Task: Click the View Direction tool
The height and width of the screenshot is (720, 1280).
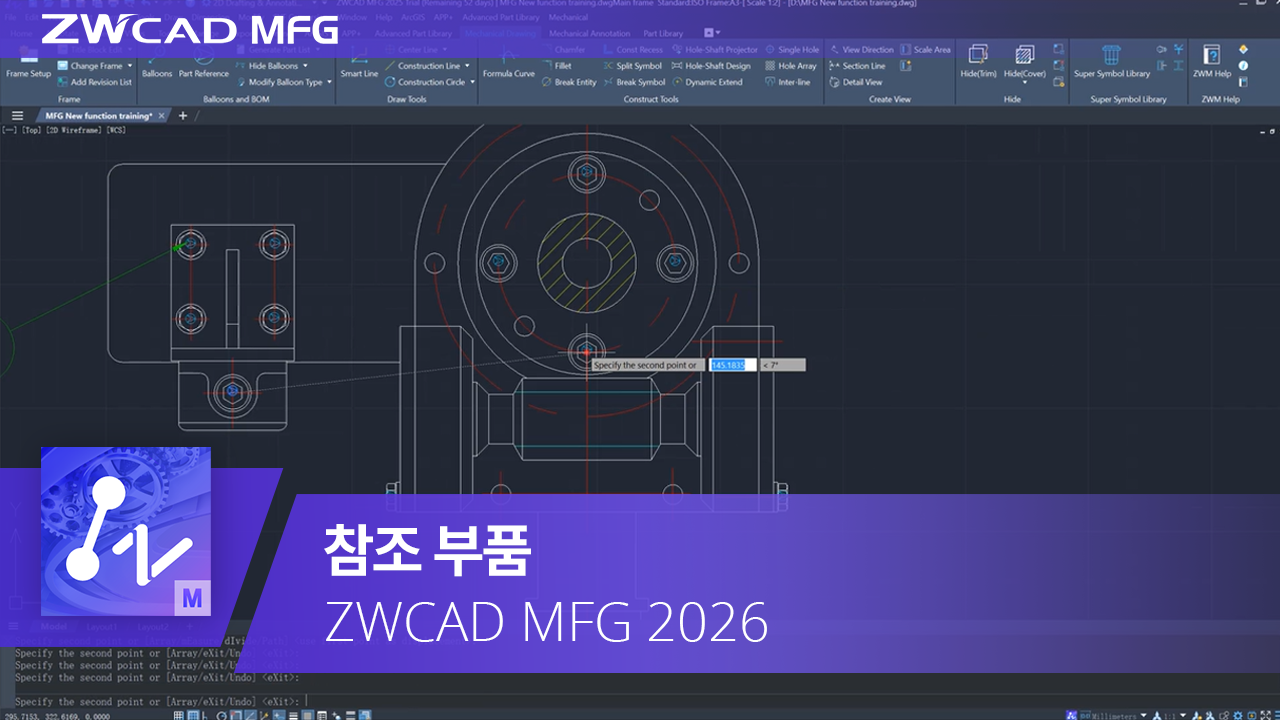Action: tap(861, 50)
